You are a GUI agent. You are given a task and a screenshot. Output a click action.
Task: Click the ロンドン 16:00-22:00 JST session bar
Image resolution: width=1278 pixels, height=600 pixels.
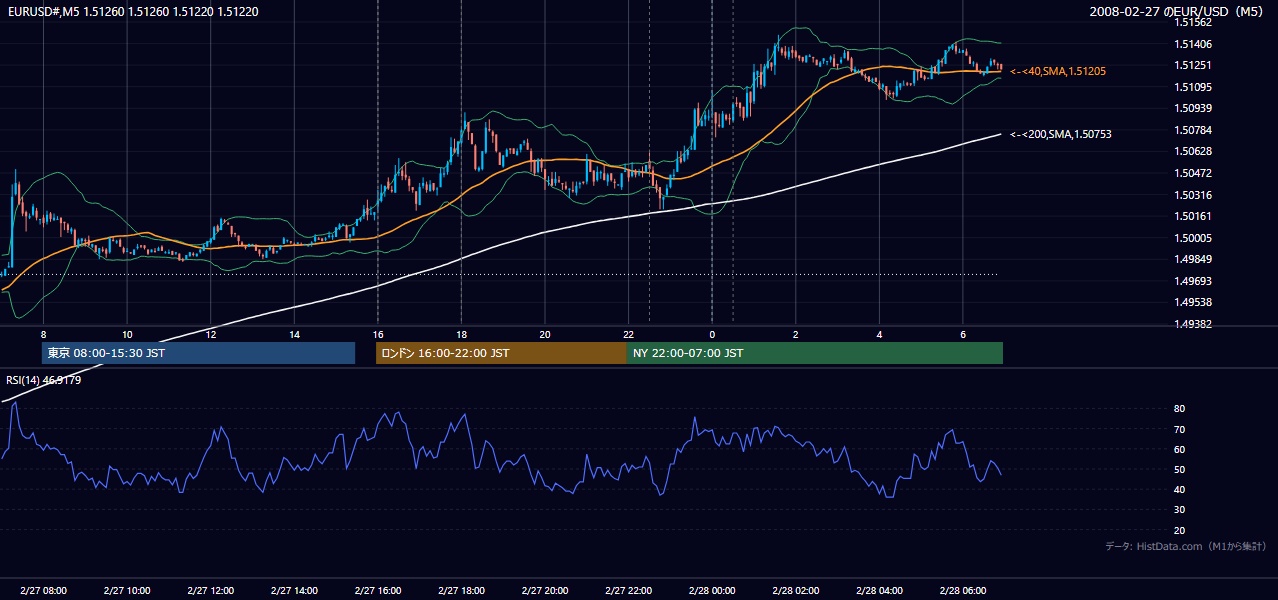(x=501, y=353)
